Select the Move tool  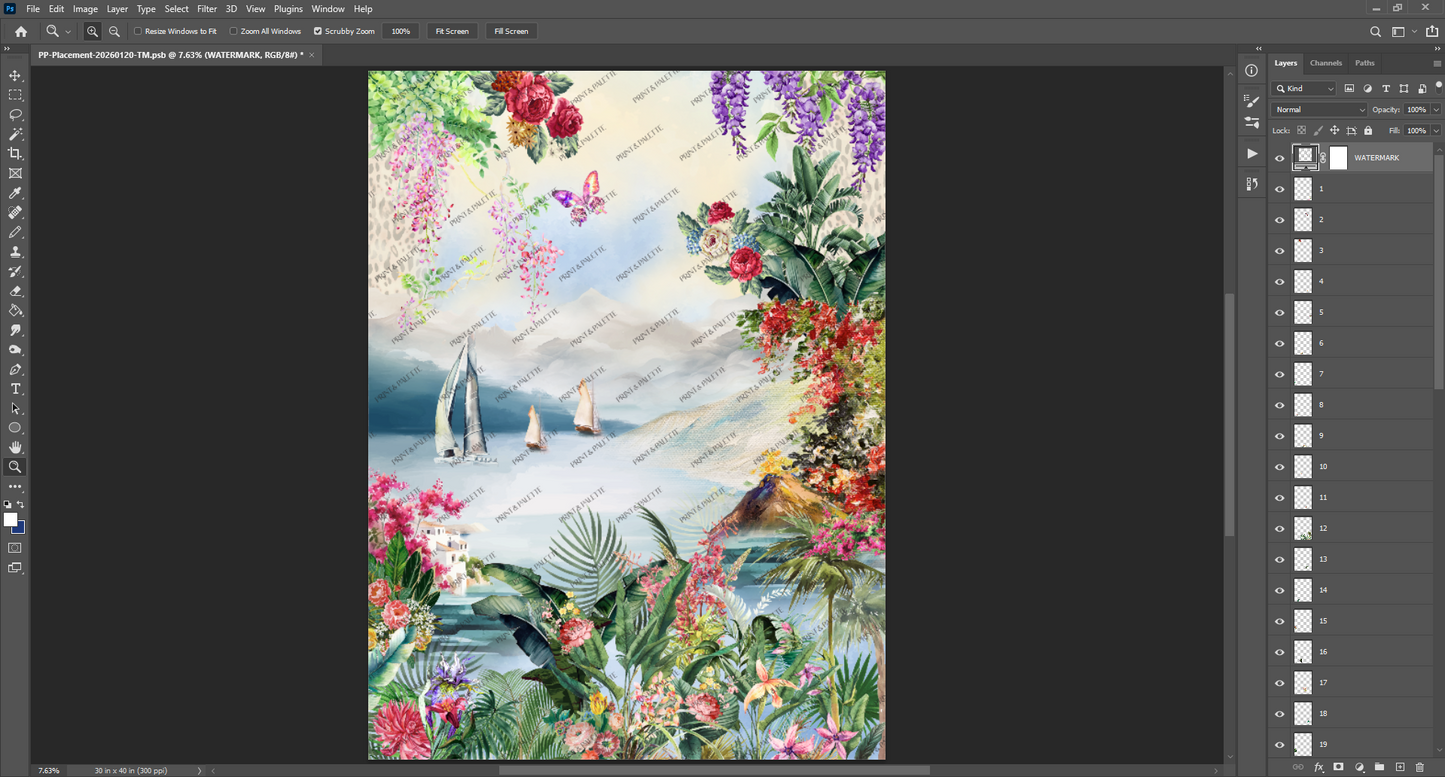[x=15, y=76]
